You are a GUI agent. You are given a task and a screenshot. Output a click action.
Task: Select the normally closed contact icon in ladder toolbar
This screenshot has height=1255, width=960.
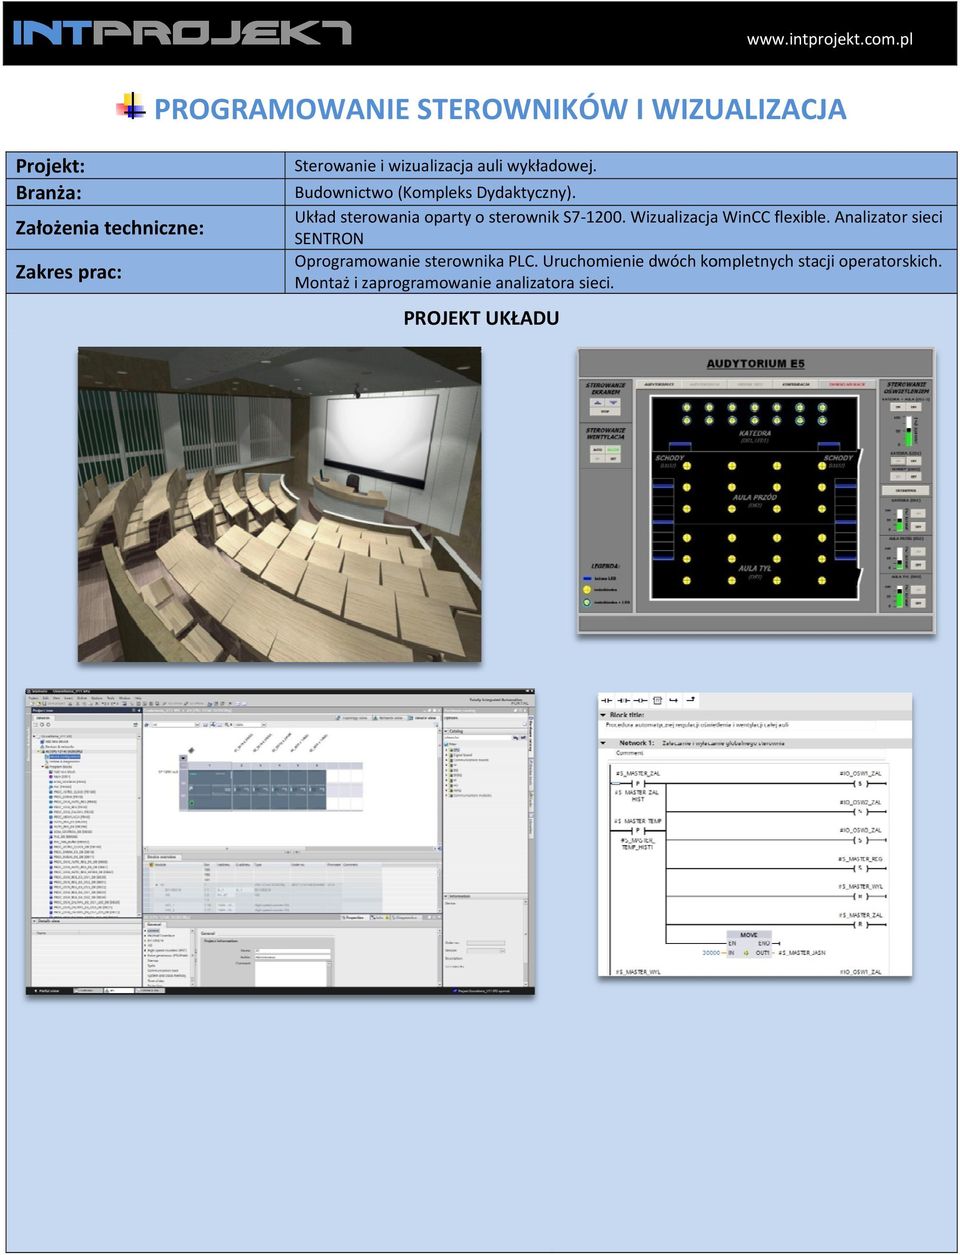623,701
